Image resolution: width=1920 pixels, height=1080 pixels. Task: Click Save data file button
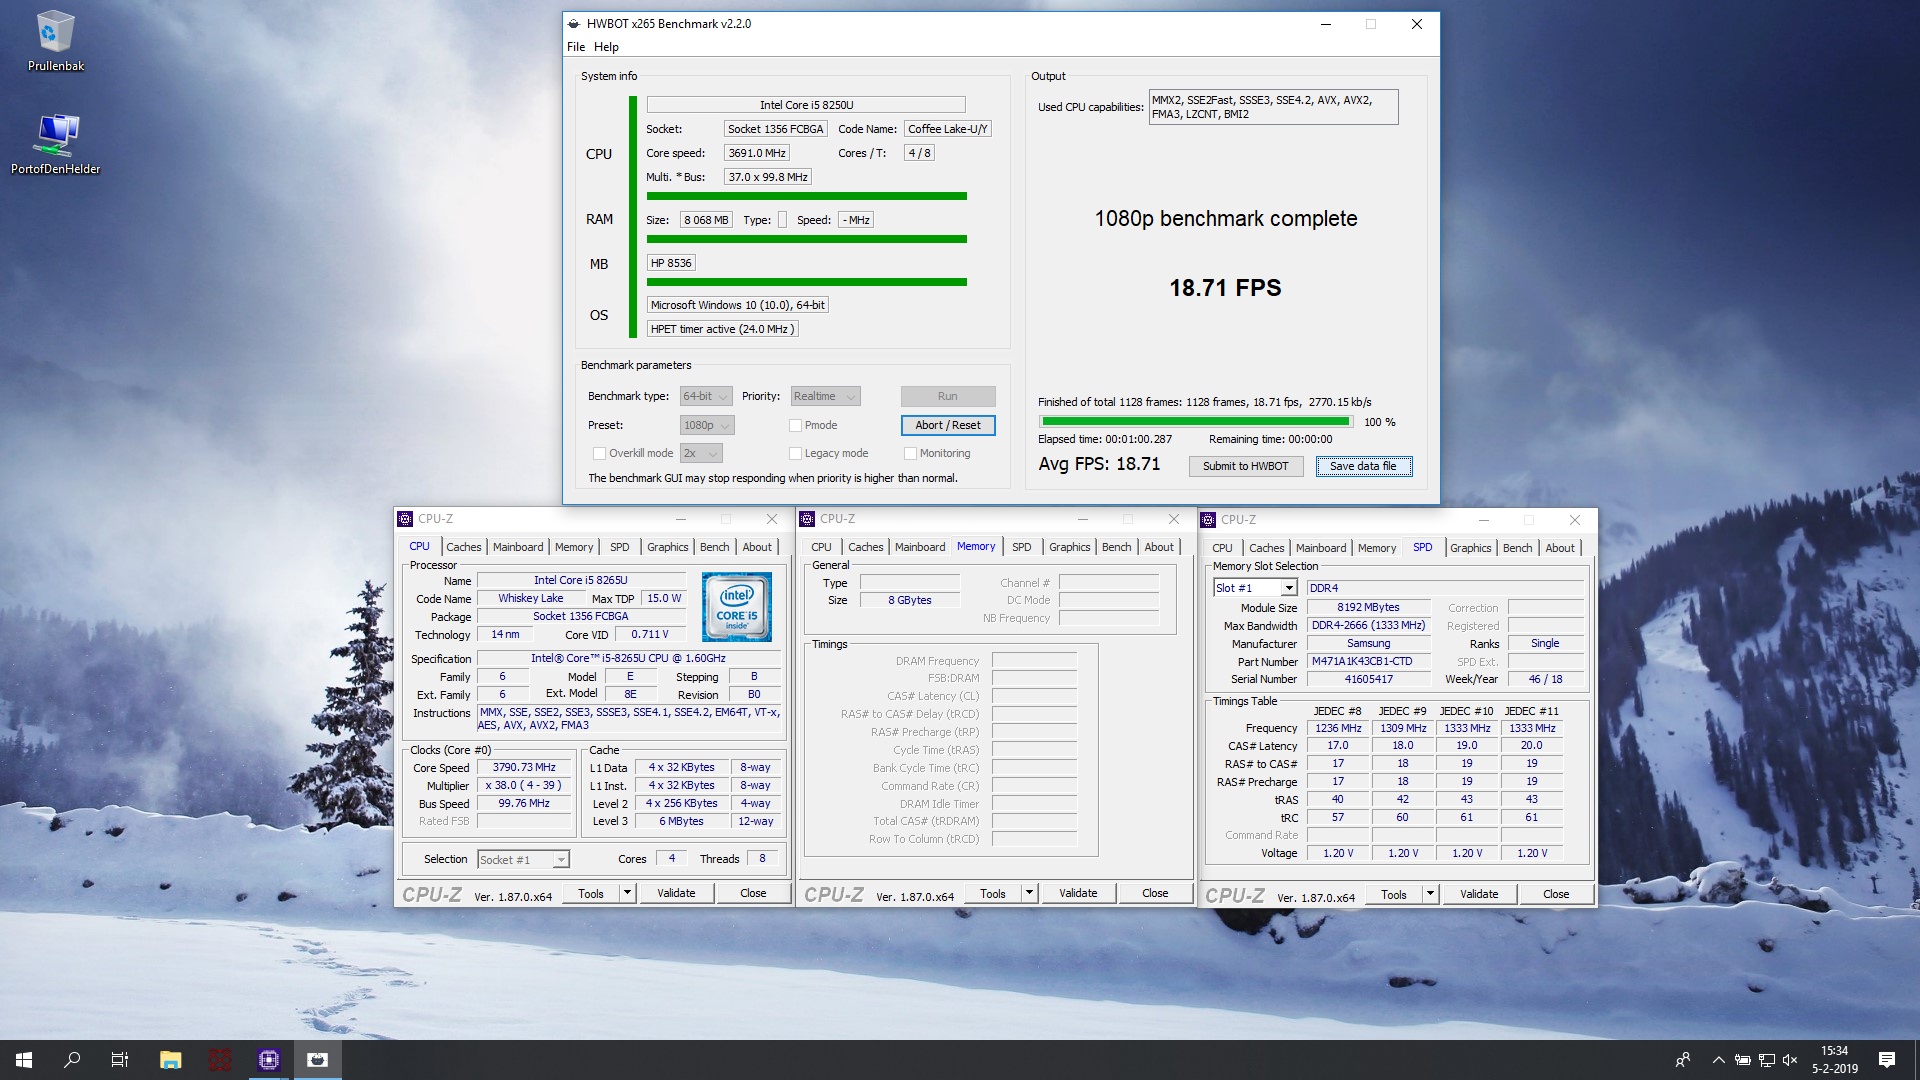(x=1363, y=466)
